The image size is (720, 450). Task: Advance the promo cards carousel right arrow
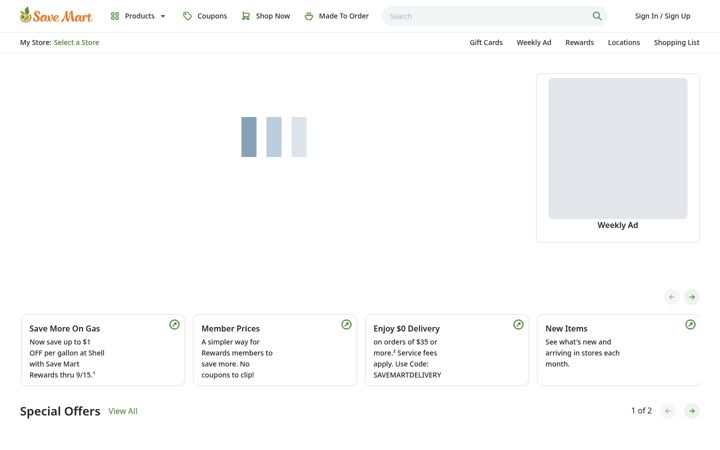pyautogui.click(x=692, y=297)
